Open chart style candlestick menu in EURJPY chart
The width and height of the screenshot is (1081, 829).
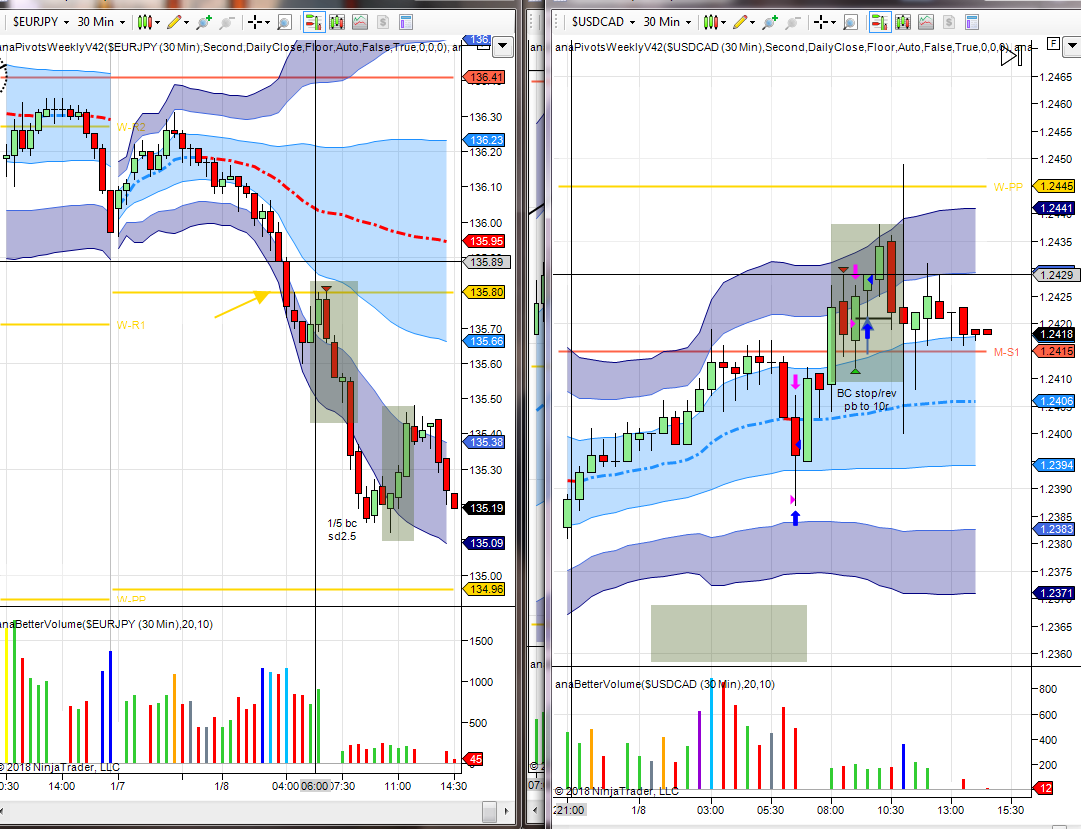144,22
